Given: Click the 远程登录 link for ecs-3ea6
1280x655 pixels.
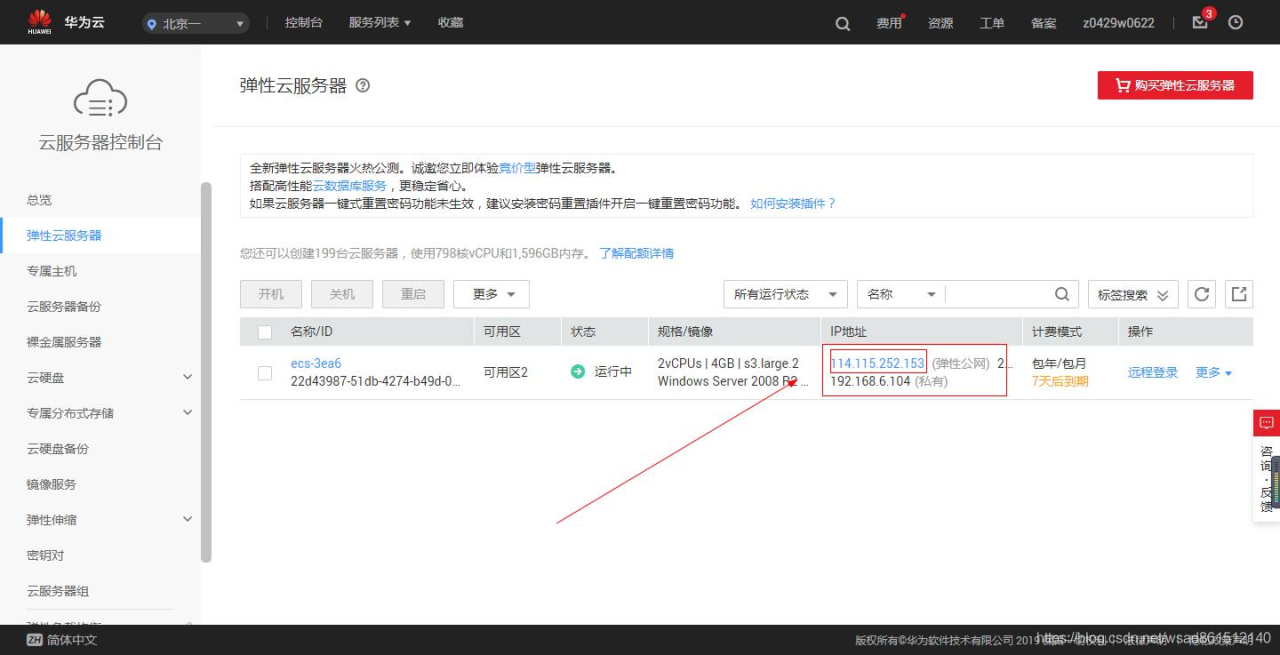Looking at the screenshot, I should click(x=1153, y=372).
